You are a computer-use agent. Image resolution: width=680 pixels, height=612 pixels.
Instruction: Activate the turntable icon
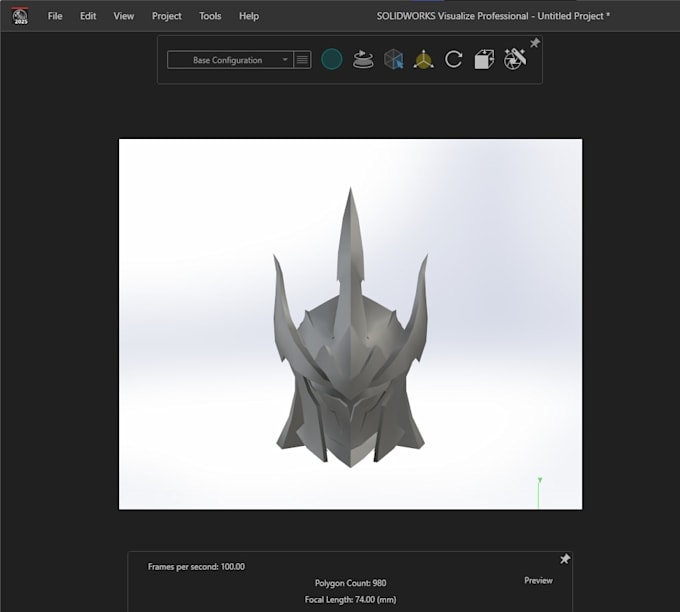(x=363, y=59)
